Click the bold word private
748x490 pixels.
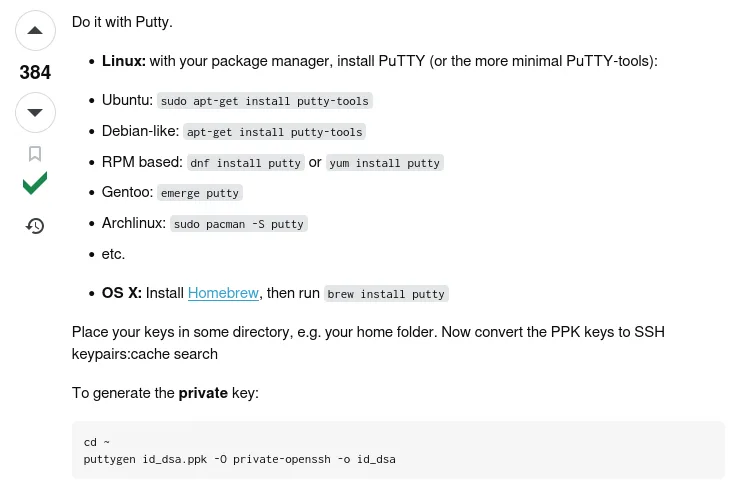(x=203, y=393)
